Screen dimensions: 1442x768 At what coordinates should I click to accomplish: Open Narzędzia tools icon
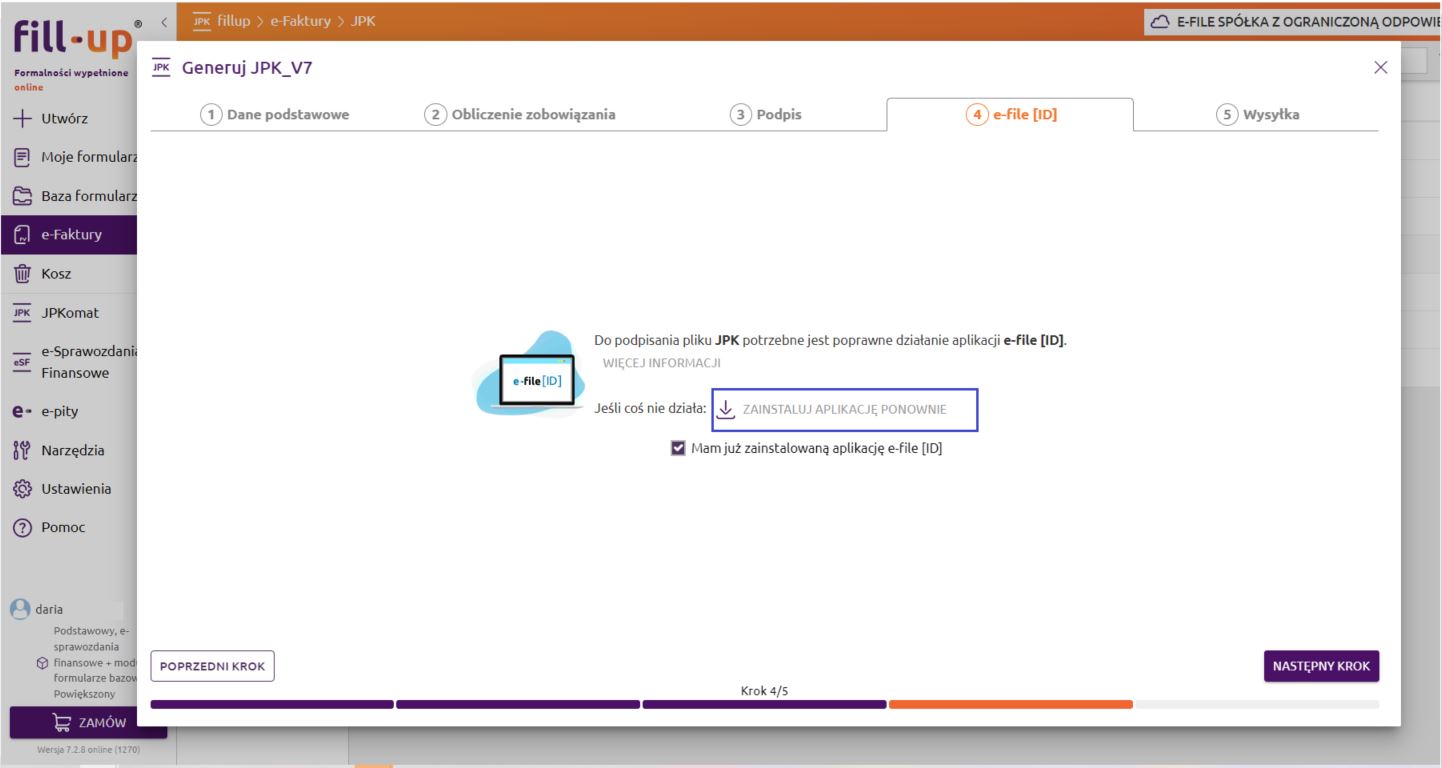coord(22,450)
